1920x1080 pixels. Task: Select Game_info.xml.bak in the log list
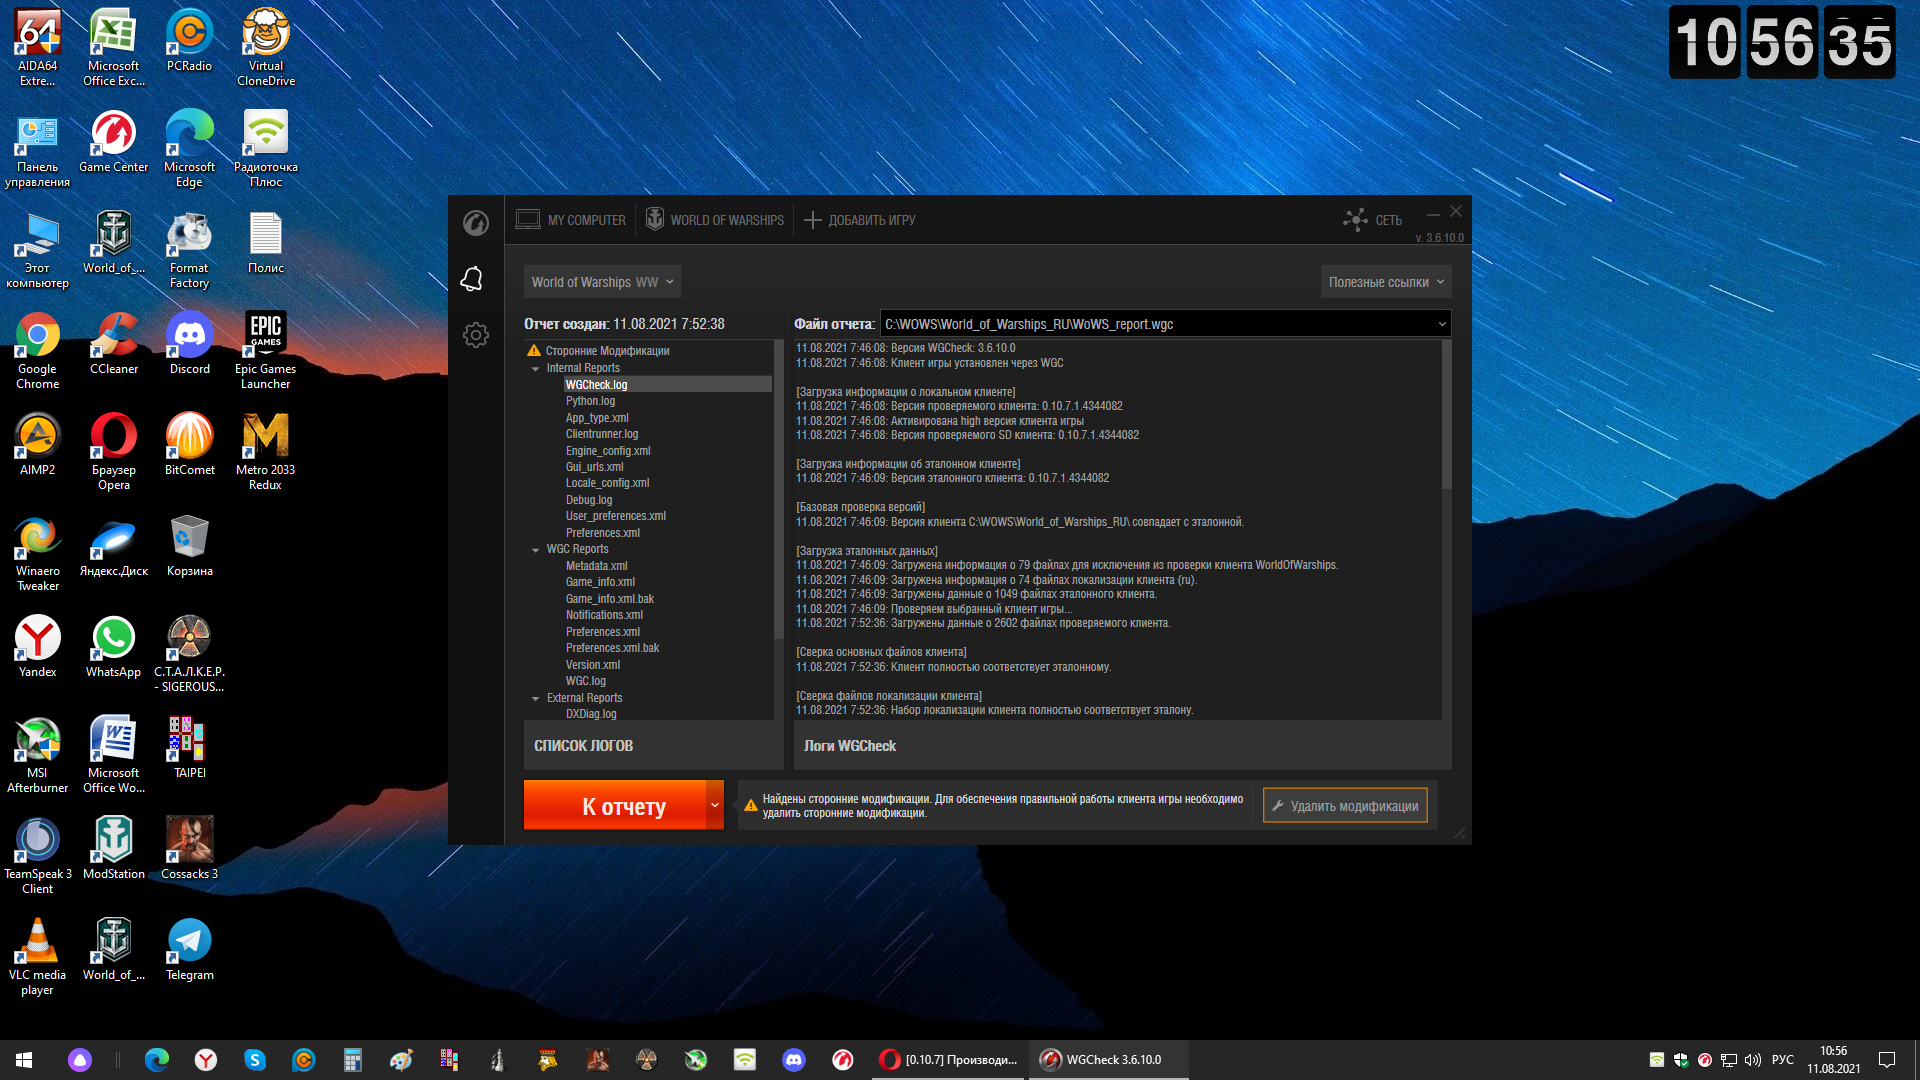tap(610, 599)
